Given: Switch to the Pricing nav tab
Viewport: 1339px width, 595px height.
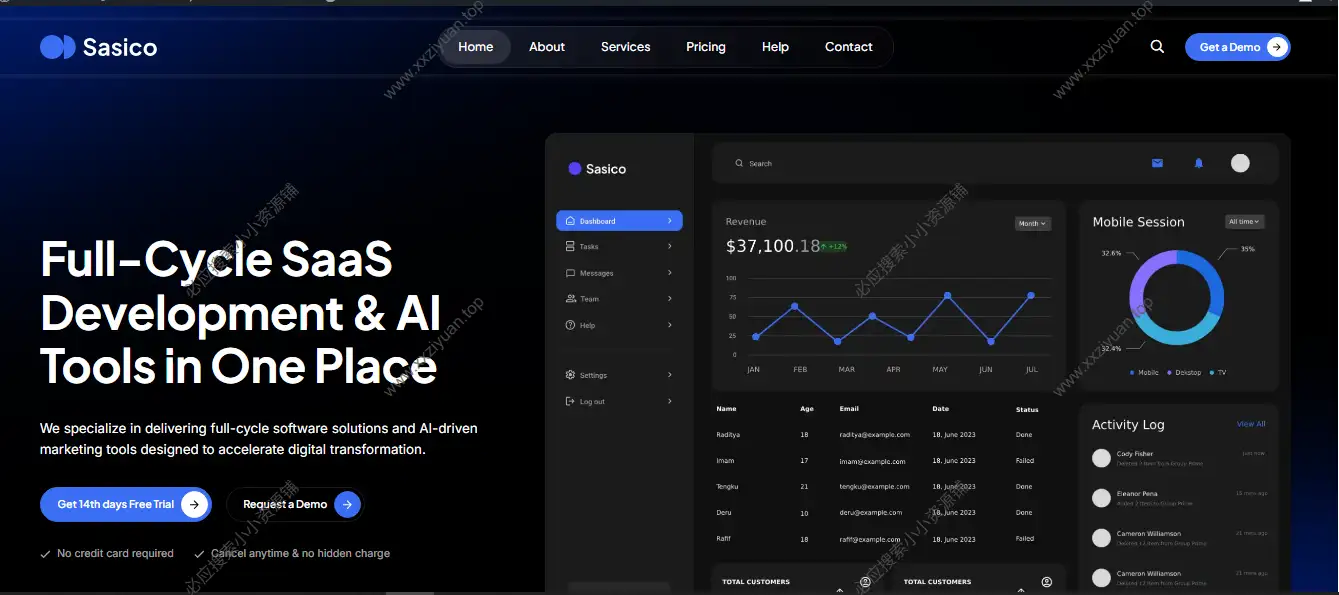Looking at the screenshot, I should point(705,46).
